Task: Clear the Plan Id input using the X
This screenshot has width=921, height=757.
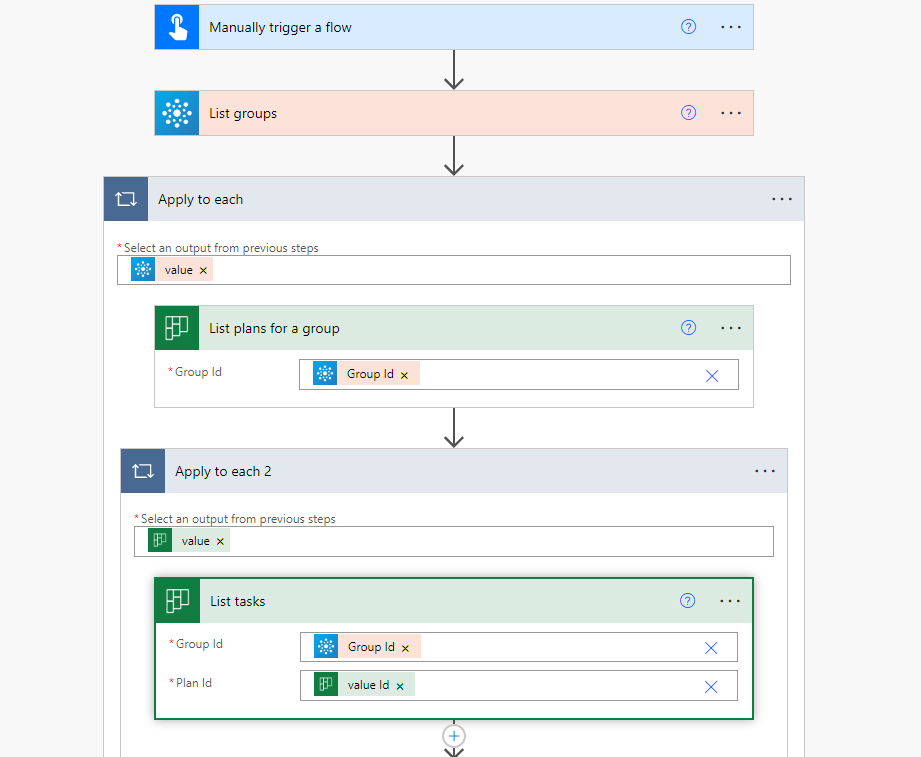Action: tap(711, 684)
